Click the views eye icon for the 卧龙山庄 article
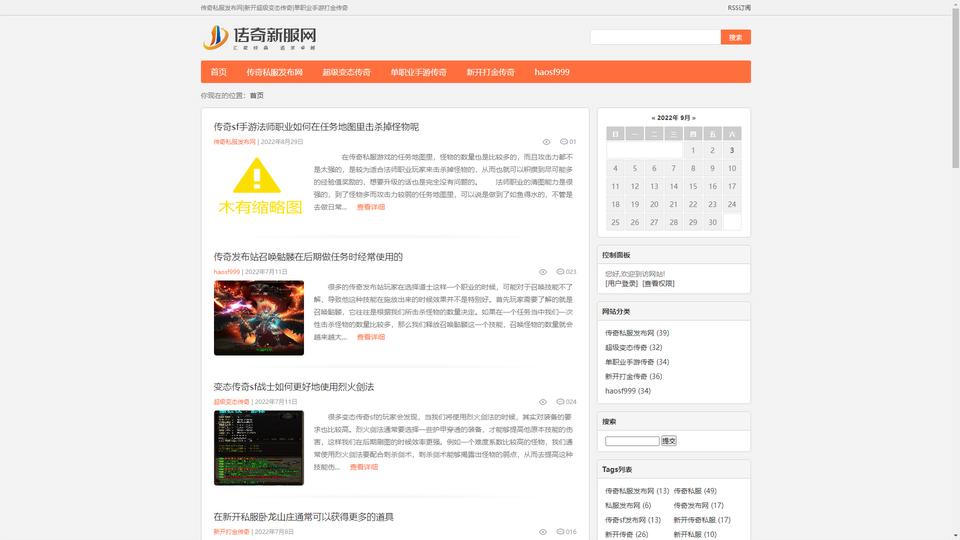The height and width of the screenshot is (540, 960). (542, 532)
